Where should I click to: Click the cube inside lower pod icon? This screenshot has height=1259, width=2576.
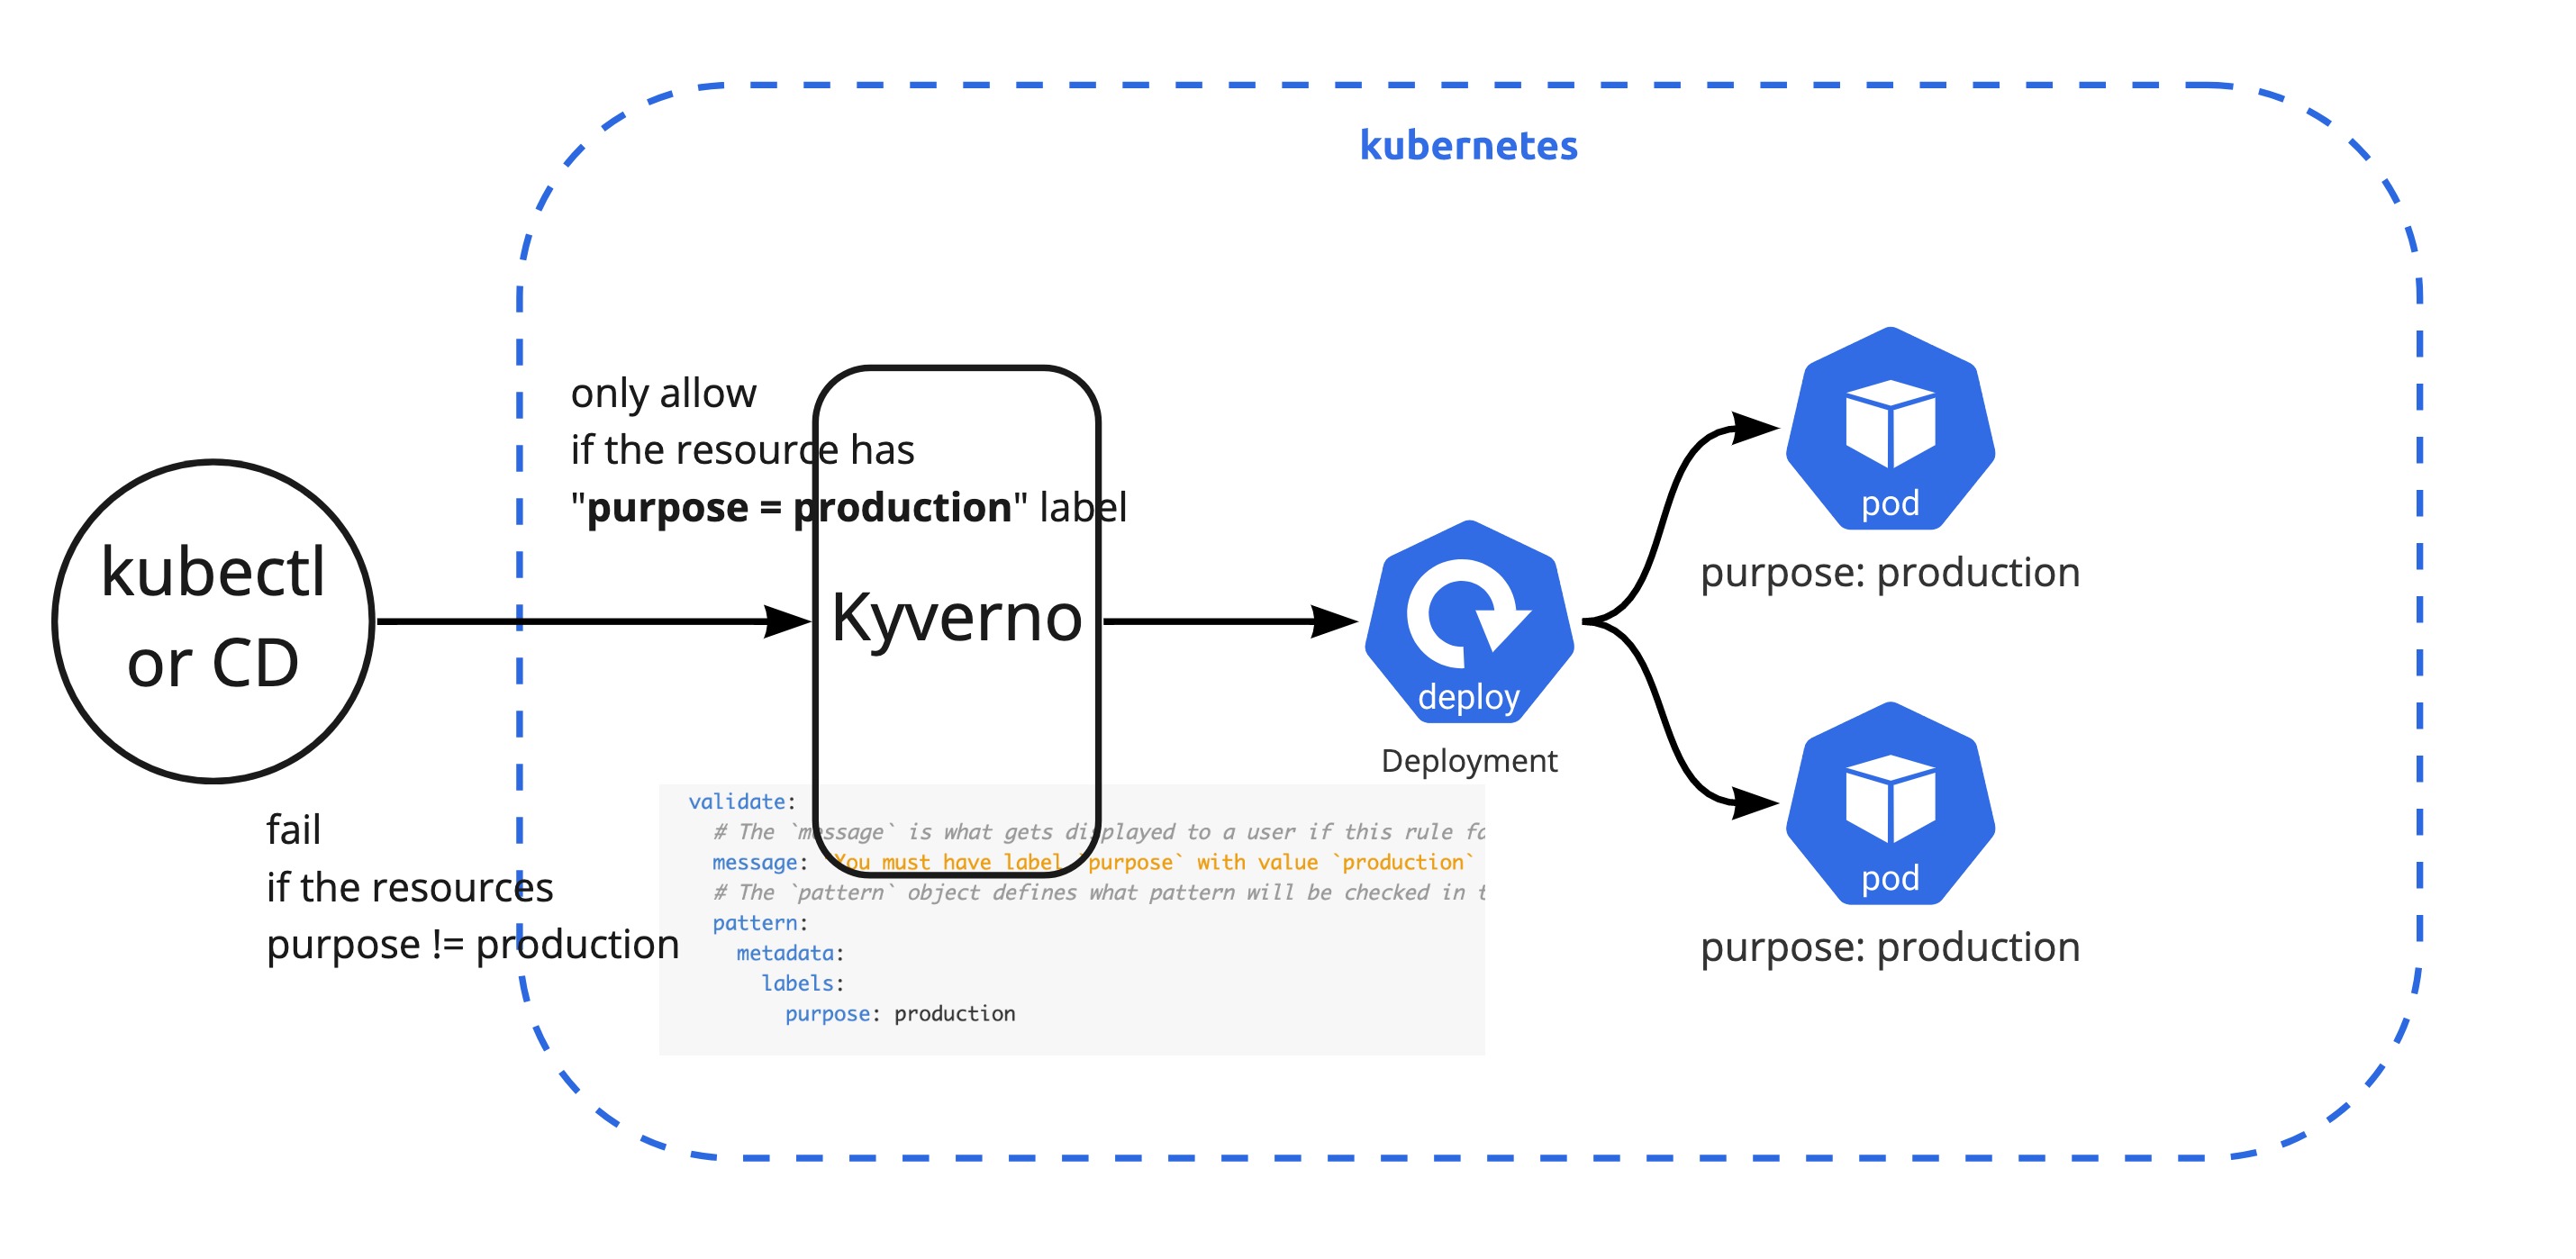(x=1890, y=798)
